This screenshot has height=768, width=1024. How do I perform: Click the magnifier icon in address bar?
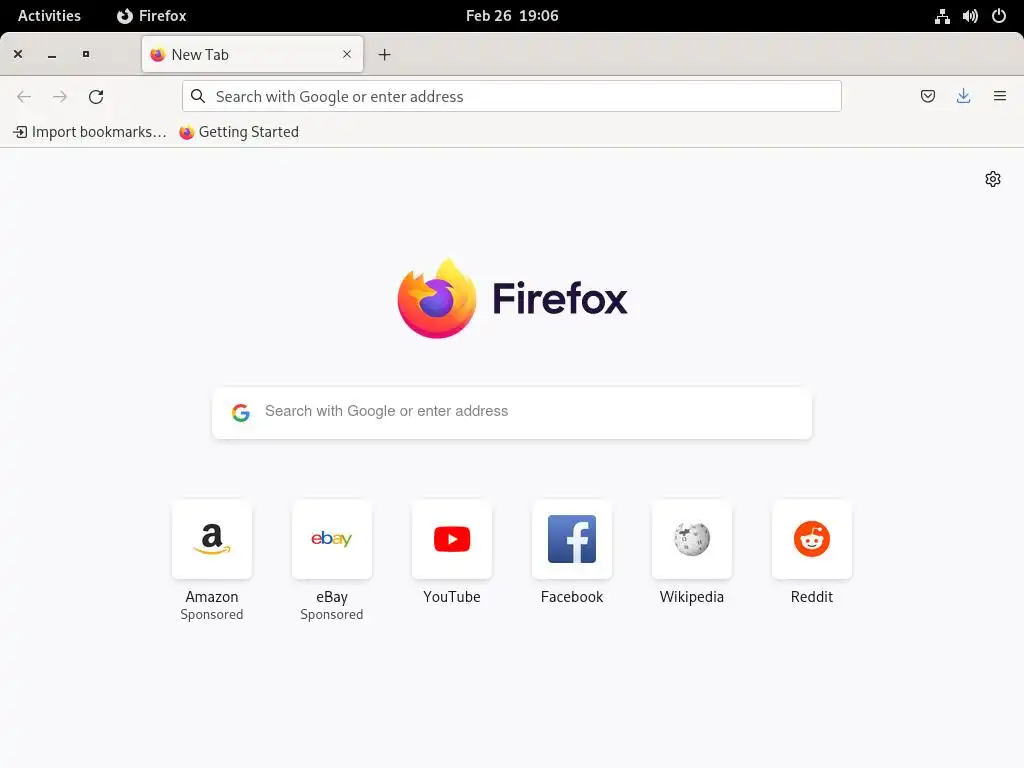[x=198, y=97]
